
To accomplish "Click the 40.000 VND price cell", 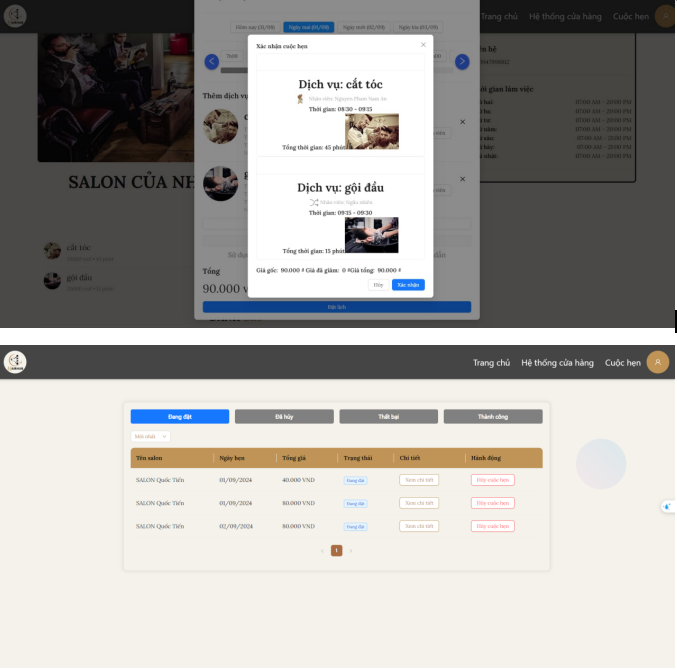I will pyautogui.click(x=298, y=480).
